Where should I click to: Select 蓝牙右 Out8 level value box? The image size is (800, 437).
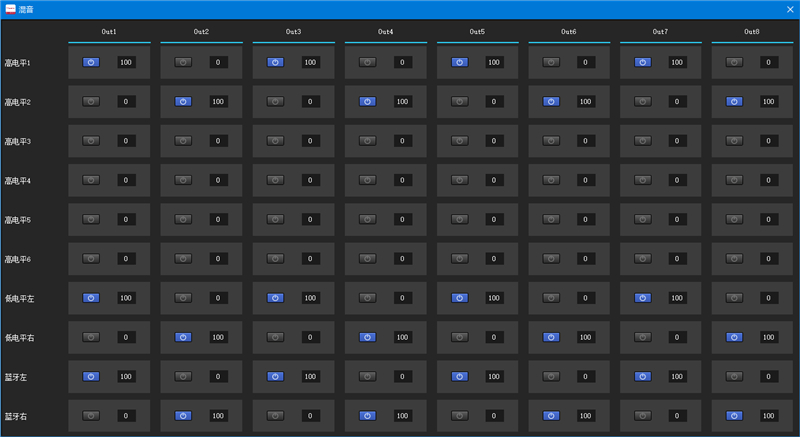click(x=769, y=416)
